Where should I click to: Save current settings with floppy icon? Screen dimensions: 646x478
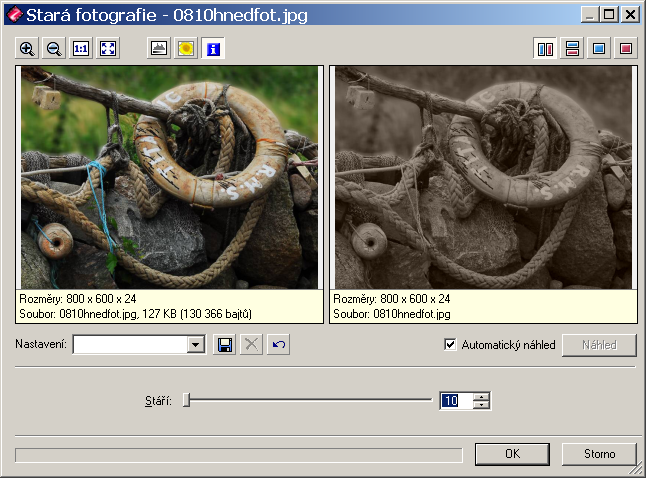pos(225,345)
